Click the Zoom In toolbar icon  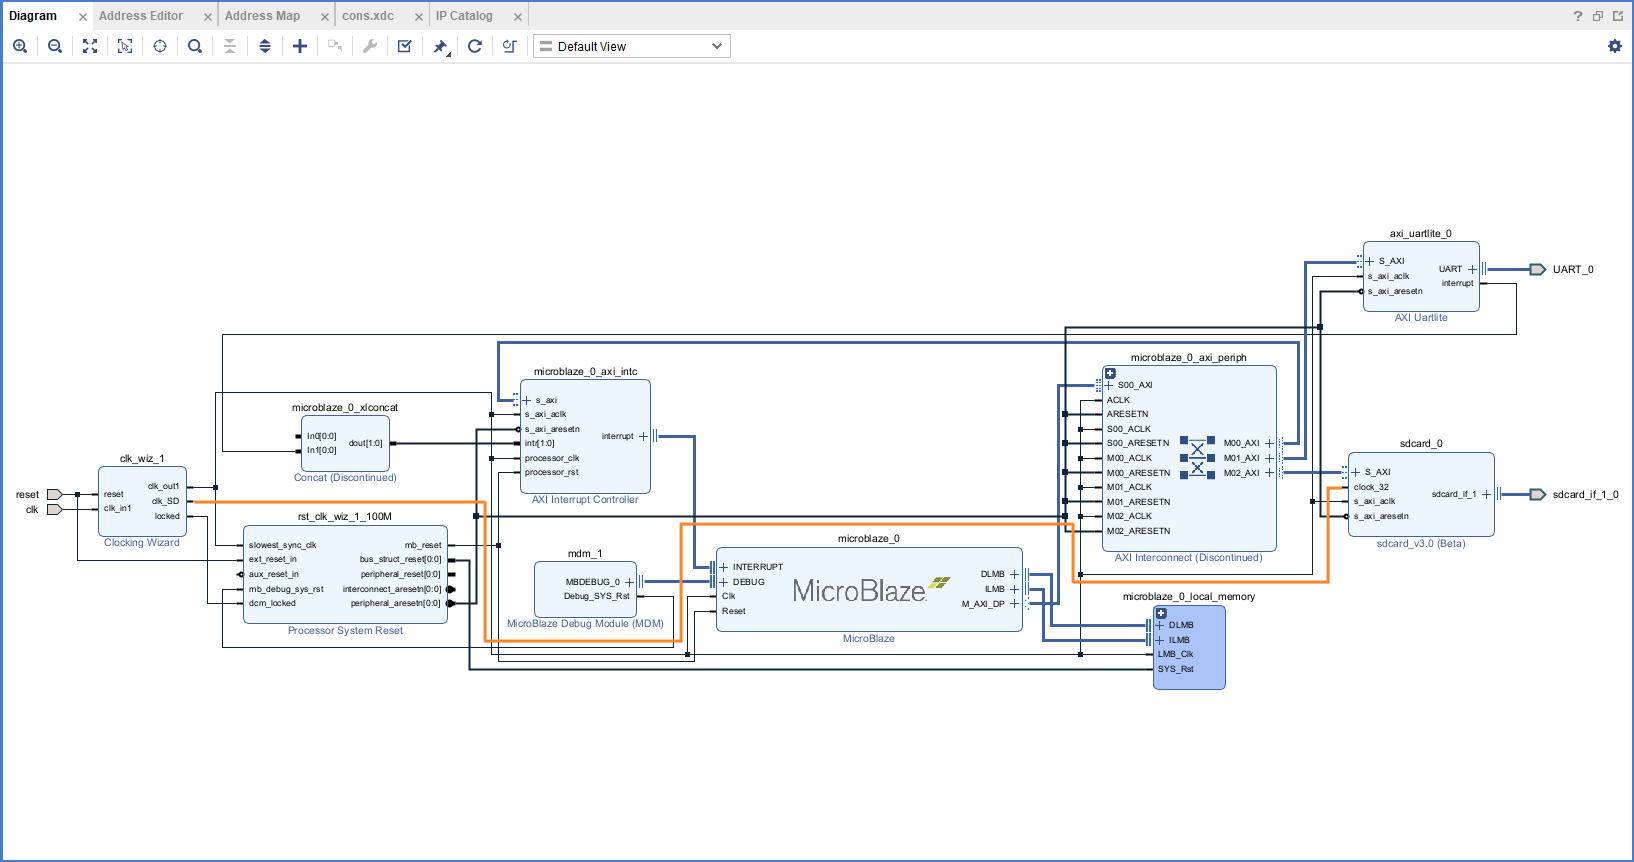[20, 46]
